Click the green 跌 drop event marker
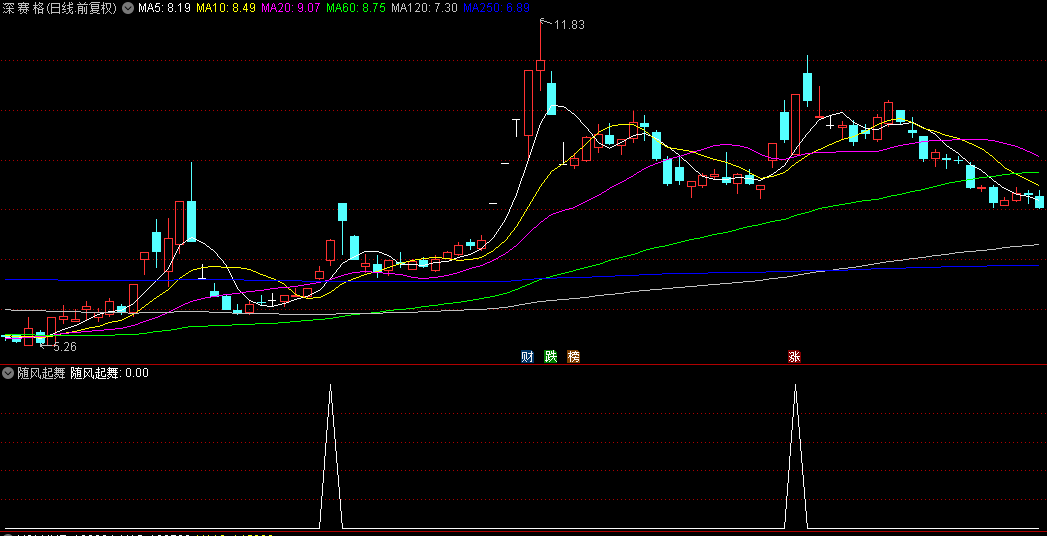The width and height of the screenshot is (1047, 536). [x=550, y=357]
